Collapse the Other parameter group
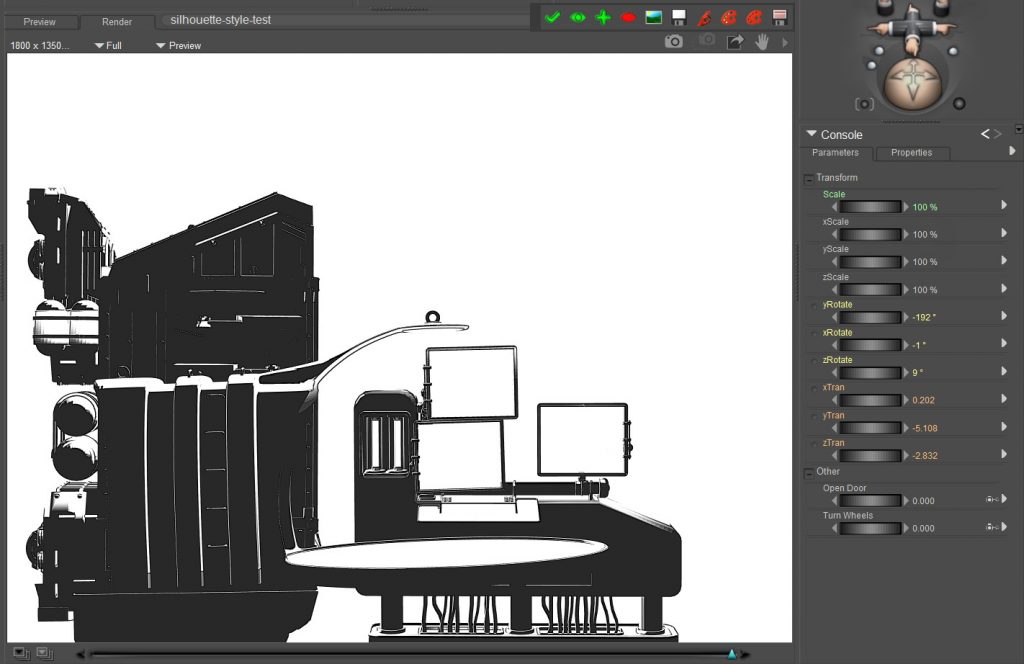 click(x=809, y=472)
